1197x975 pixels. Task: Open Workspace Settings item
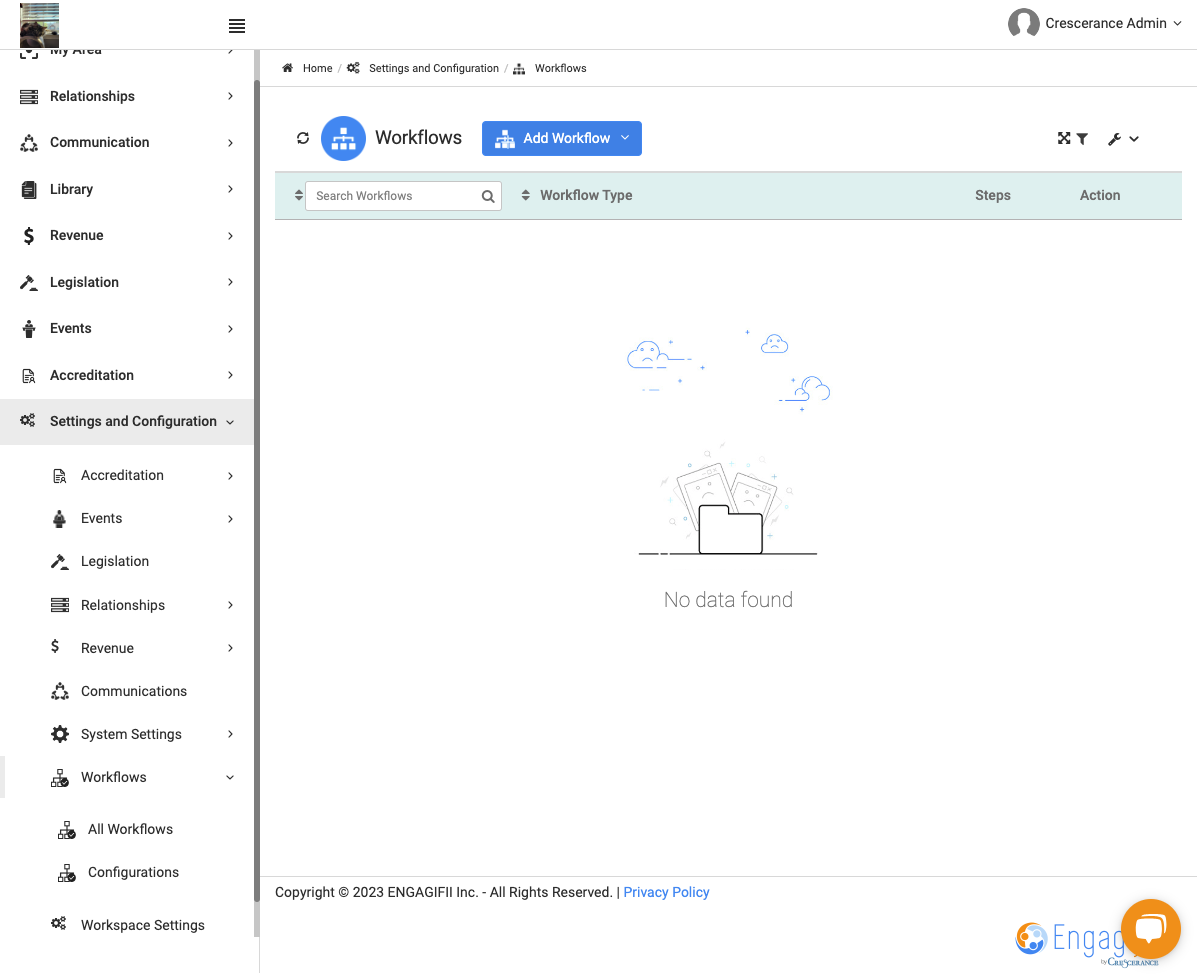point(143,925)
